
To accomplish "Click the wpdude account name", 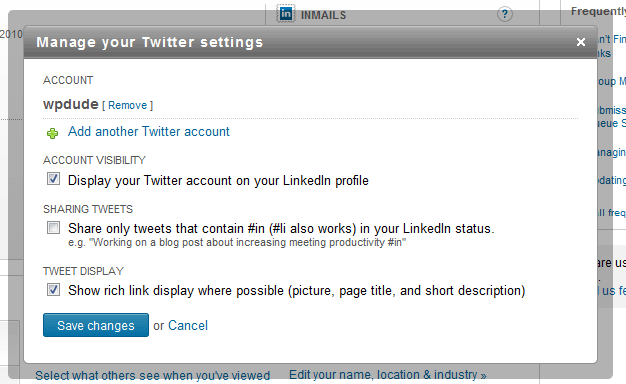I will (x=71, y=104).
